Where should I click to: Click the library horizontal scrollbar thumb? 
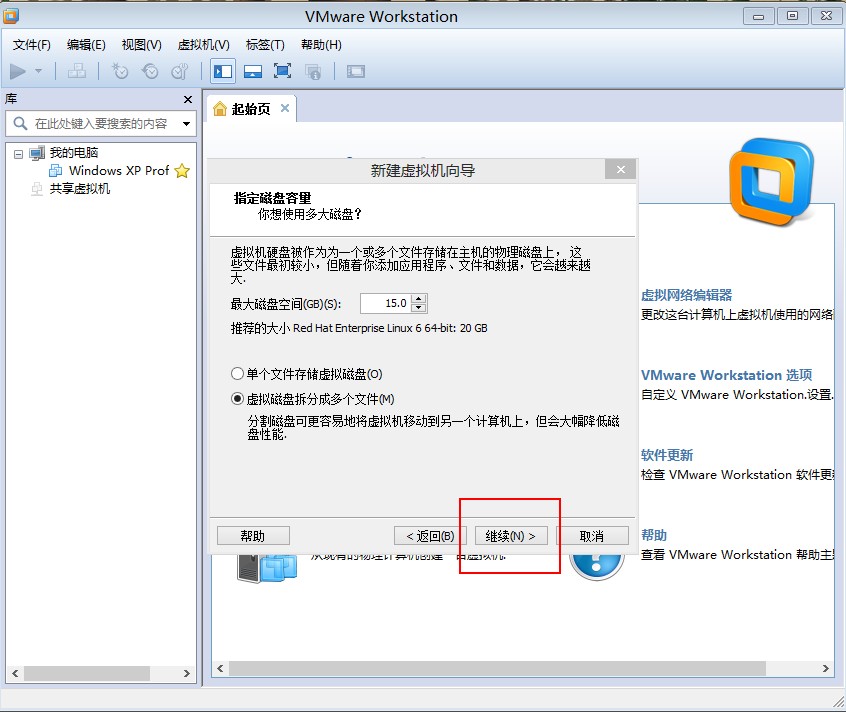pyautogui.click(x=87, y=673)
